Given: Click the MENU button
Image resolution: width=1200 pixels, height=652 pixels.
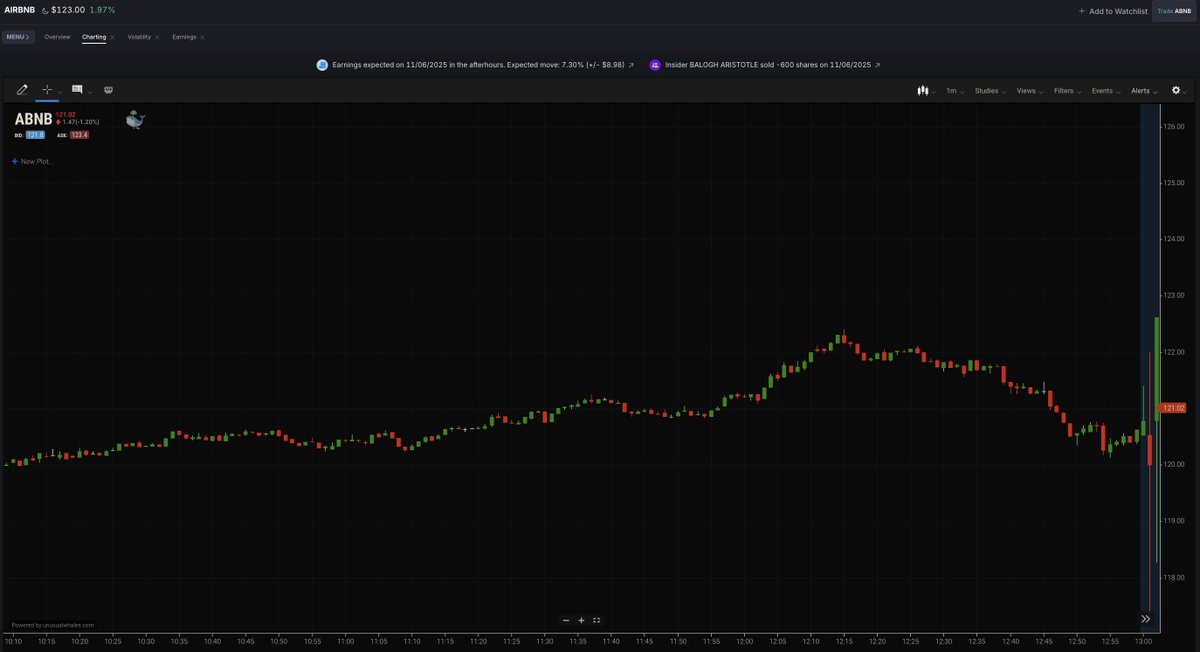Looking at the screenshot, I should coord(18,37).
